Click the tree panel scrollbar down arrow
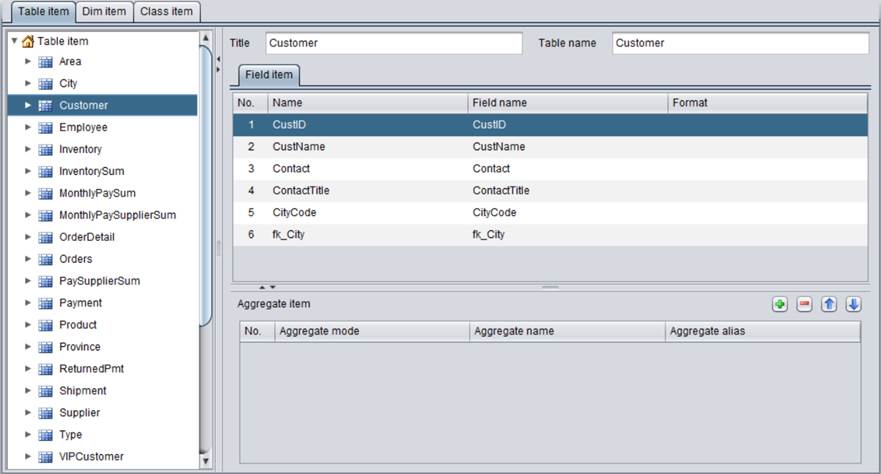The height and width of the screenshot is (474, 881). [x=206, y=461]
